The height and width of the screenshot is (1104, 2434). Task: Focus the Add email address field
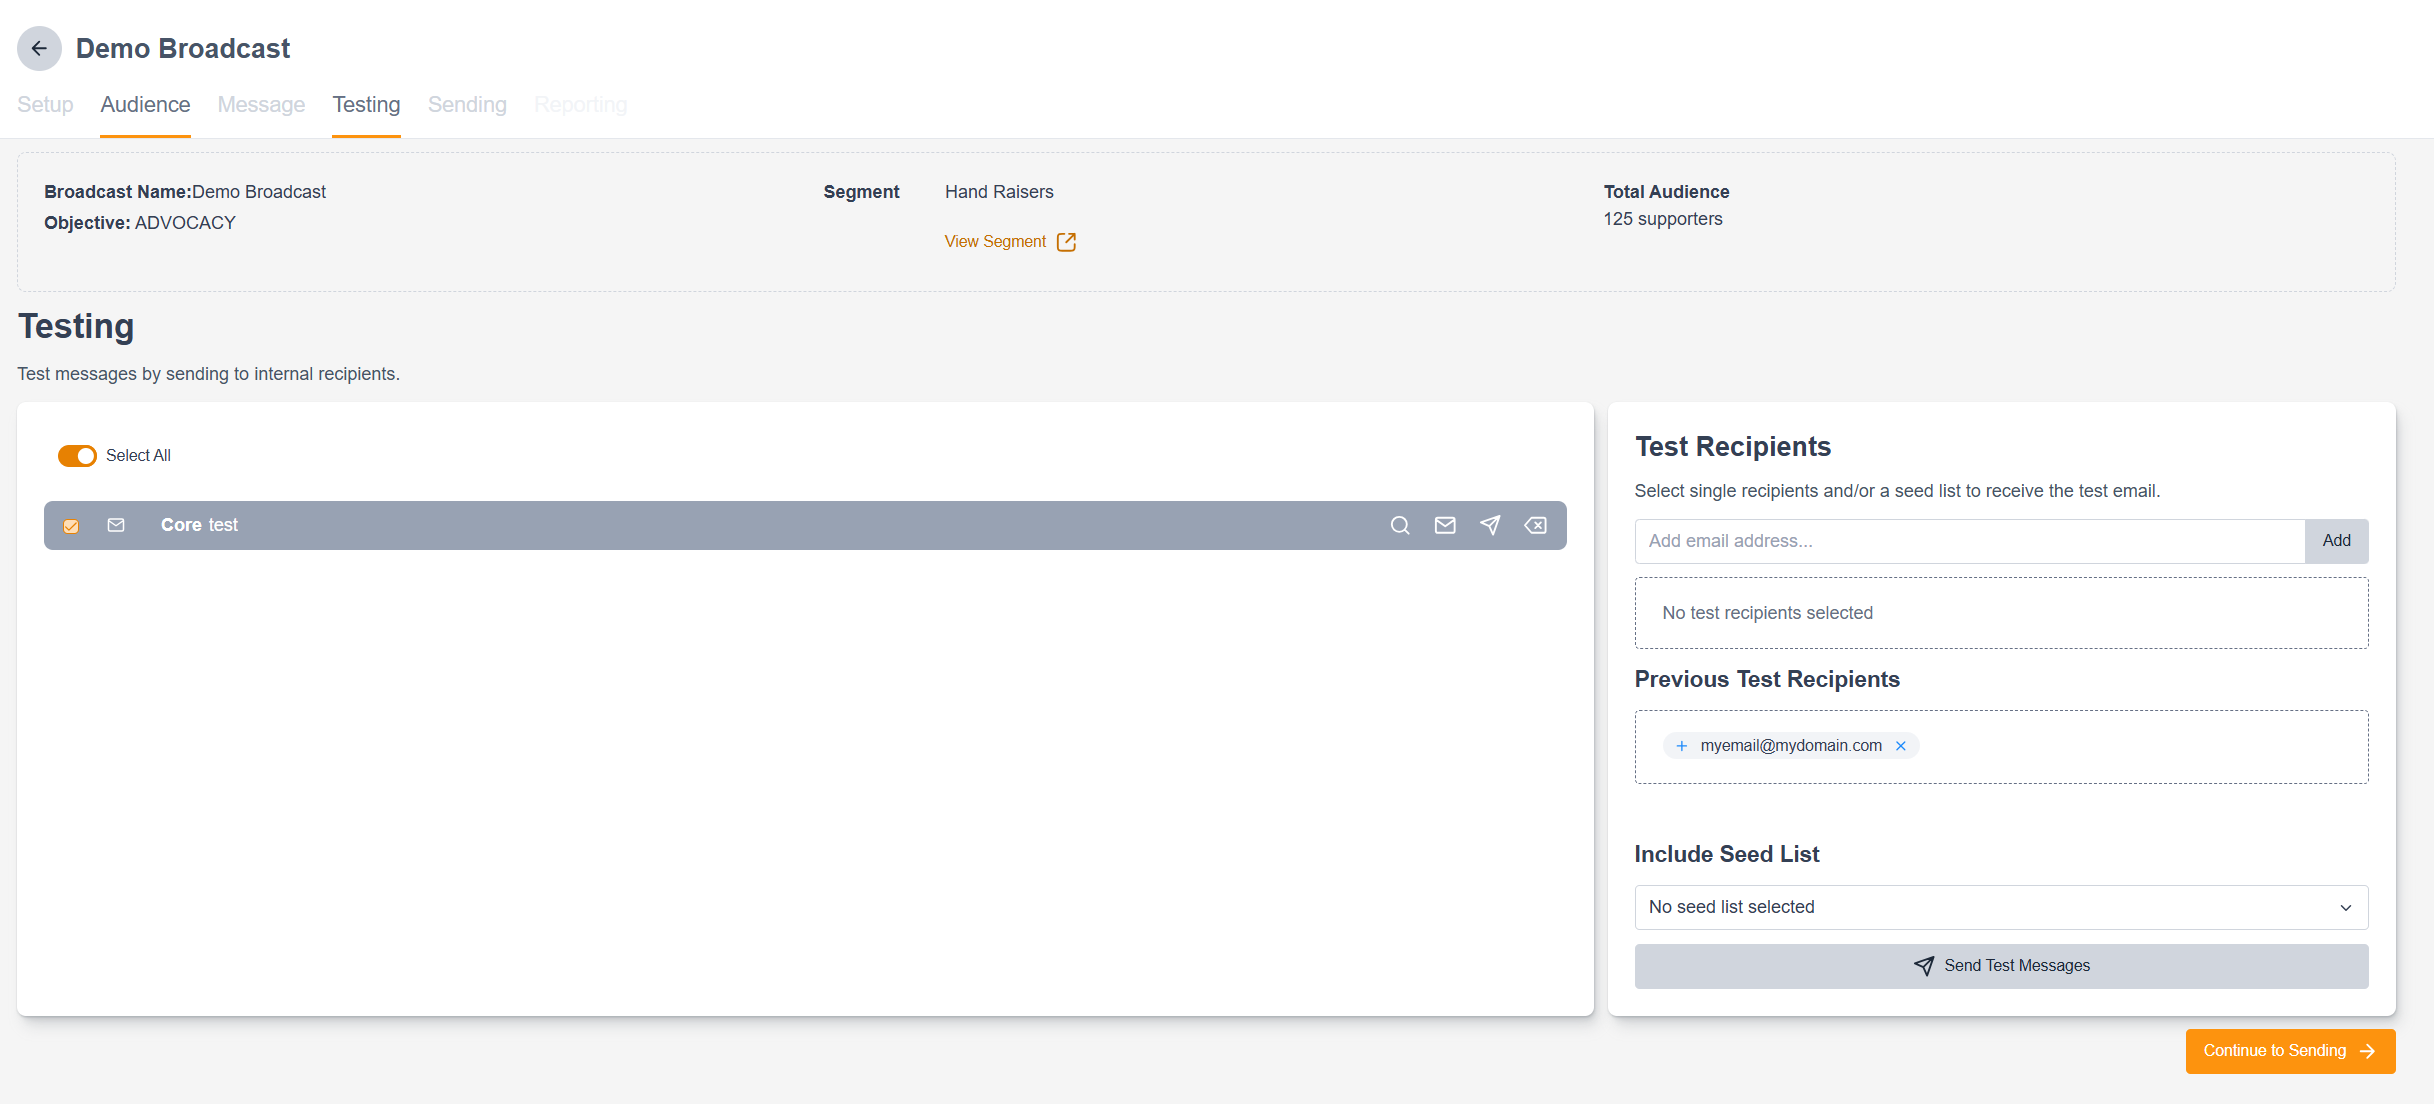point(1970,541)
